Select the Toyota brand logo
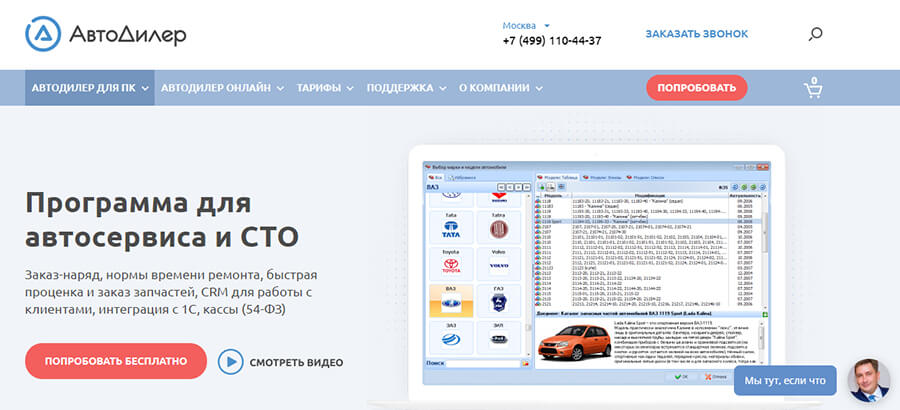 coord(449,266)
